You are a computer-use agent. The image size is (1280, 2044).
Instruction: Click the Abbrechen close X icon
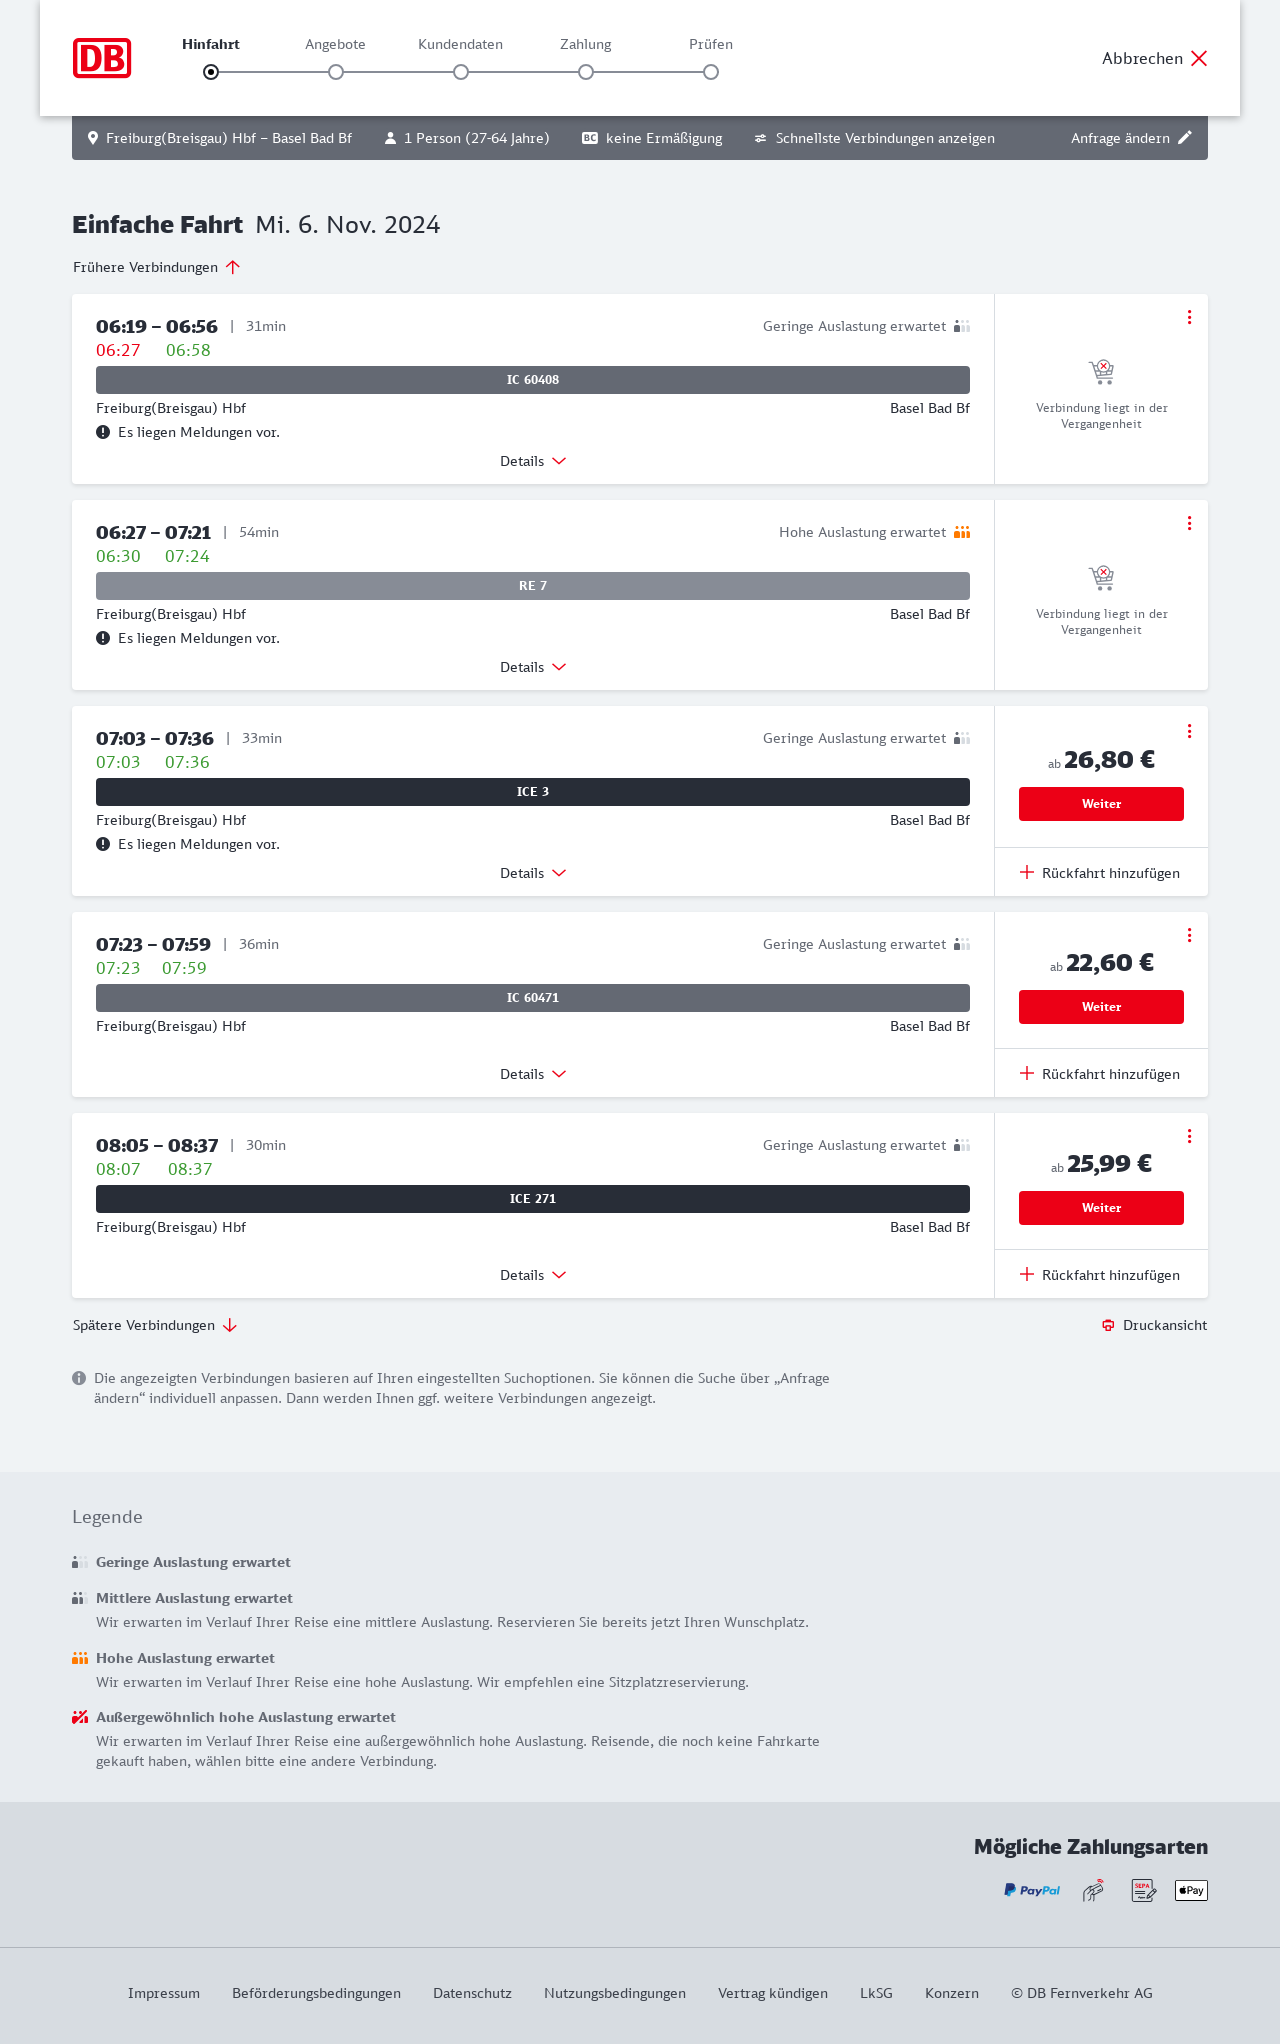(x=1199, y=58)
